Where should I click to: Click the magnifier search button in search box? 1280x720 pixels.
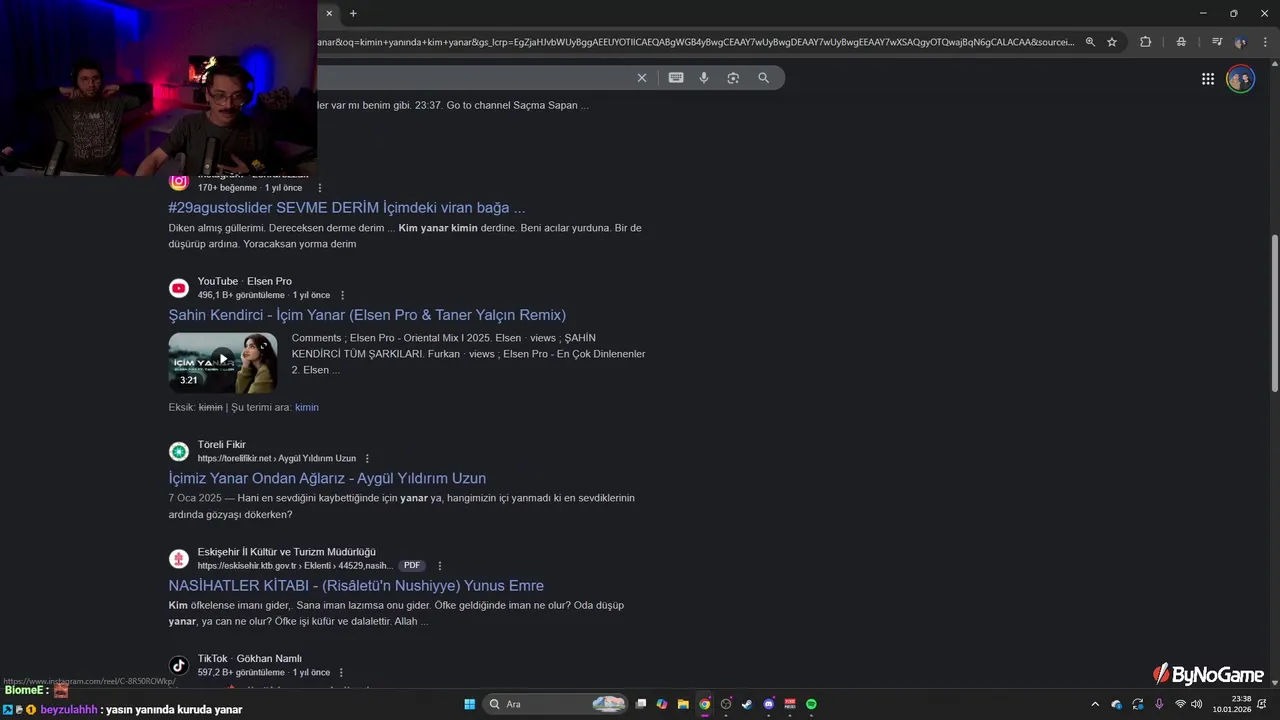(763, 78)
